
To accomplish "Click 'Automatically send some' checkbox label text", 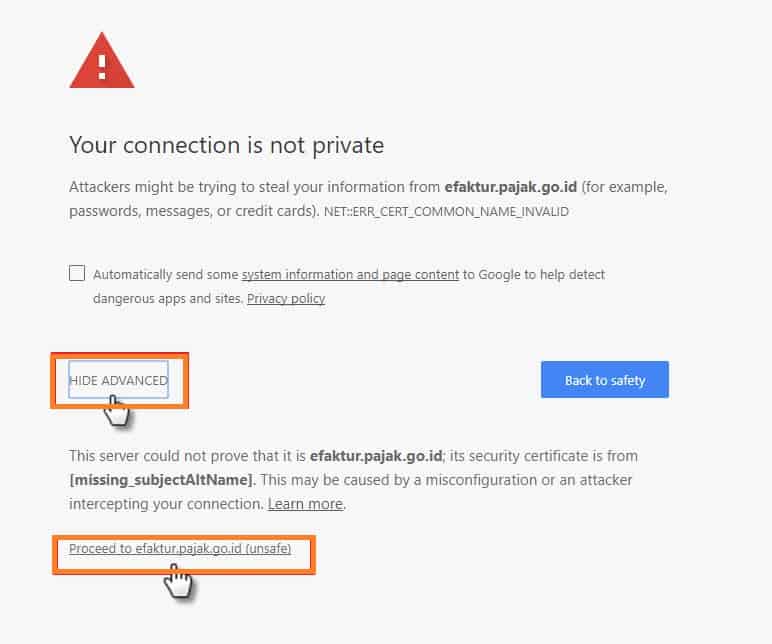I will [x=165, y=275].
